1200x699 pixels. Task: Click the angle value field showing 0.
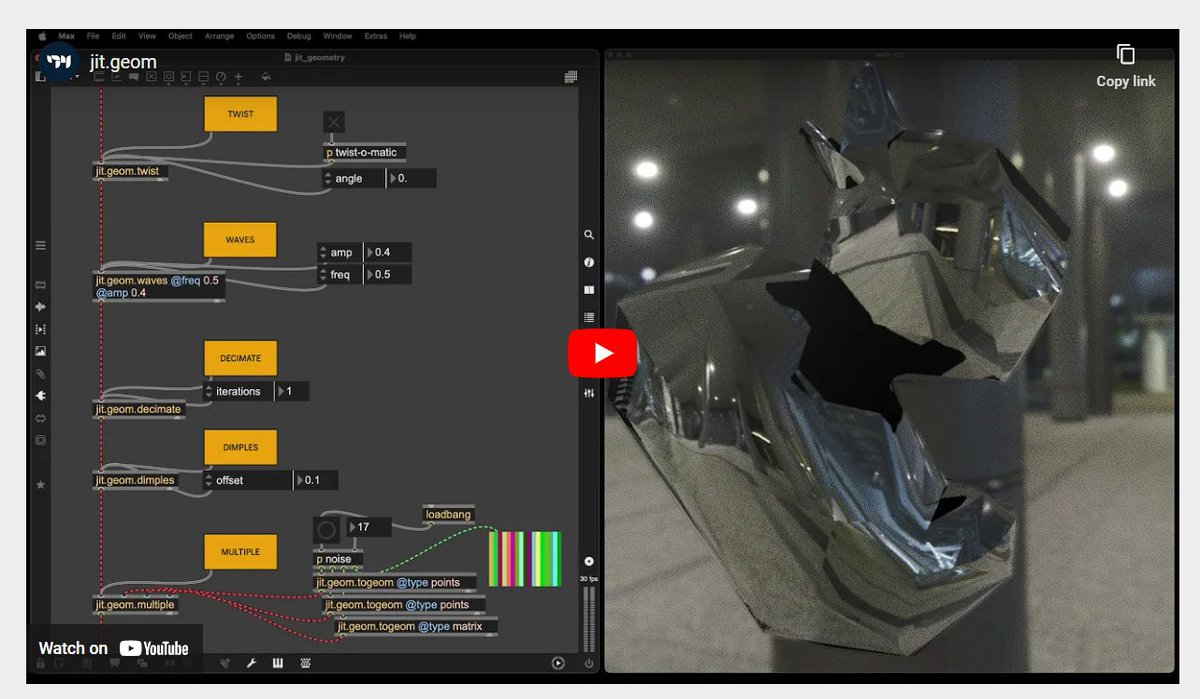[411, 179]
